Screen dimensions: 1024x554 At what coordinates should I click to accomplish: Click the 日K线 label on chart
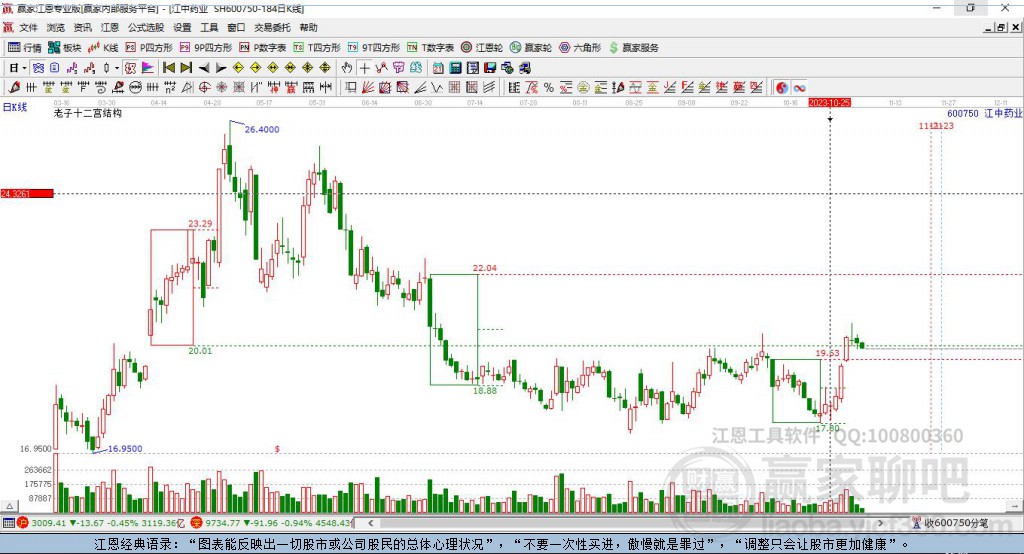coord(15,108)
